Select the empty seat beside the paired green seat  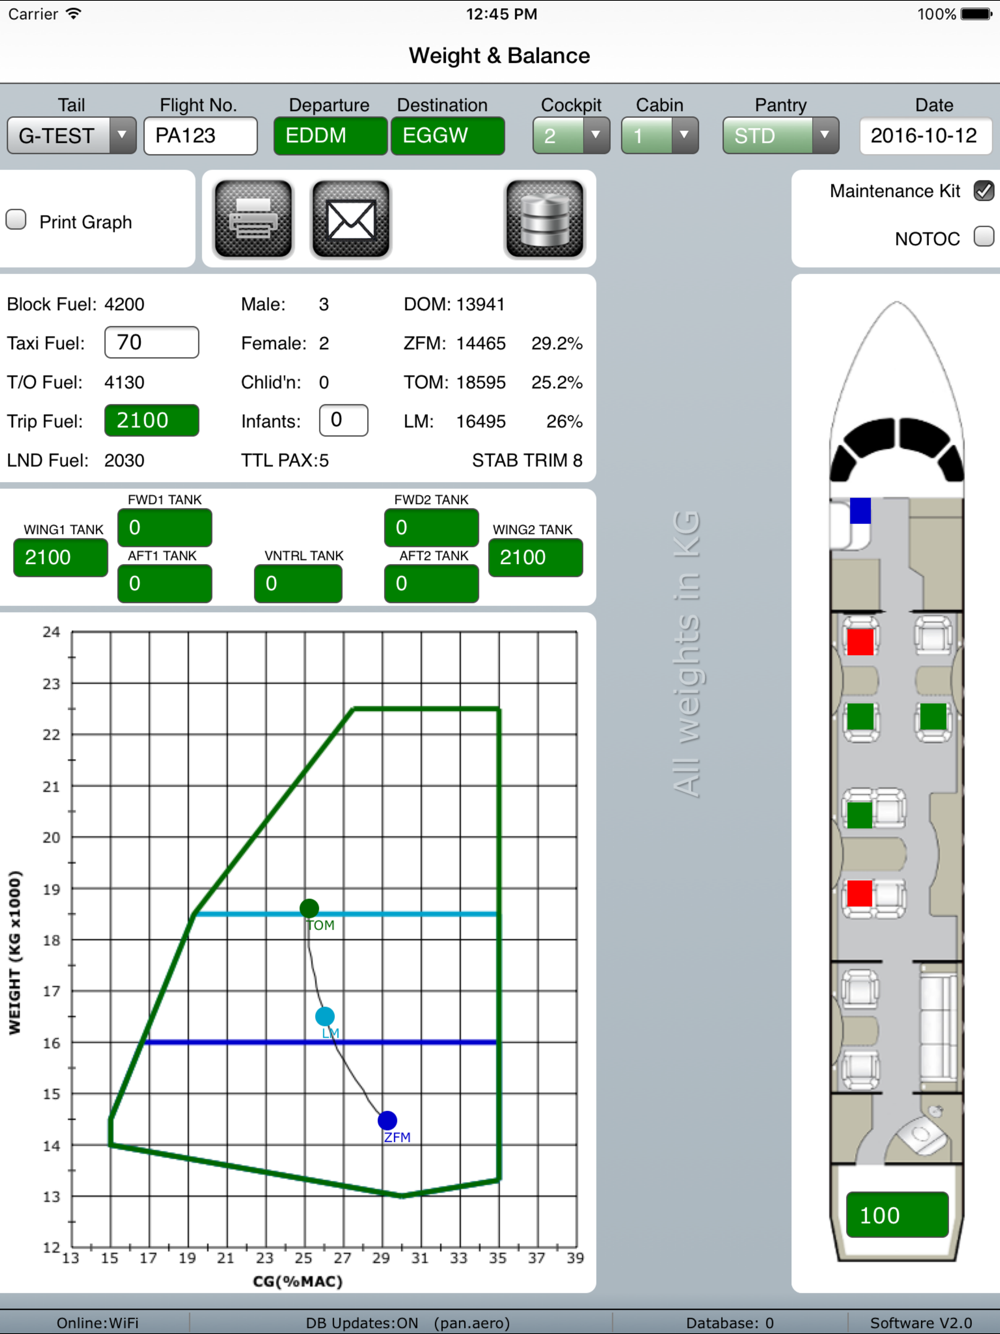pos(890,808)
